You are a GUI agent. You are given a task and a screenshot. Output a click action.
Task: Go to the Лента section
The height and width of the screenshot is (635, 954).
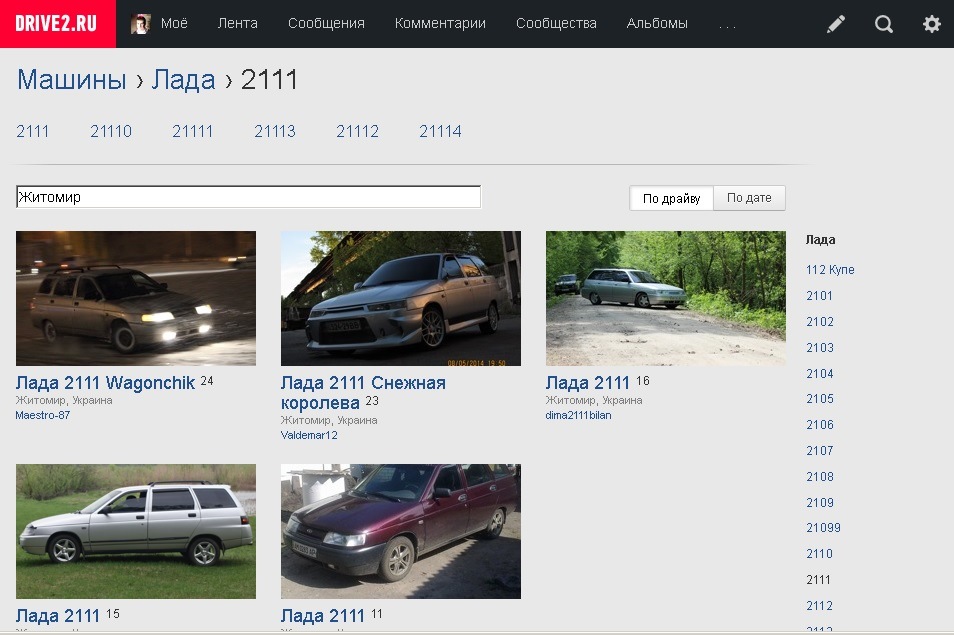[238, 24]
